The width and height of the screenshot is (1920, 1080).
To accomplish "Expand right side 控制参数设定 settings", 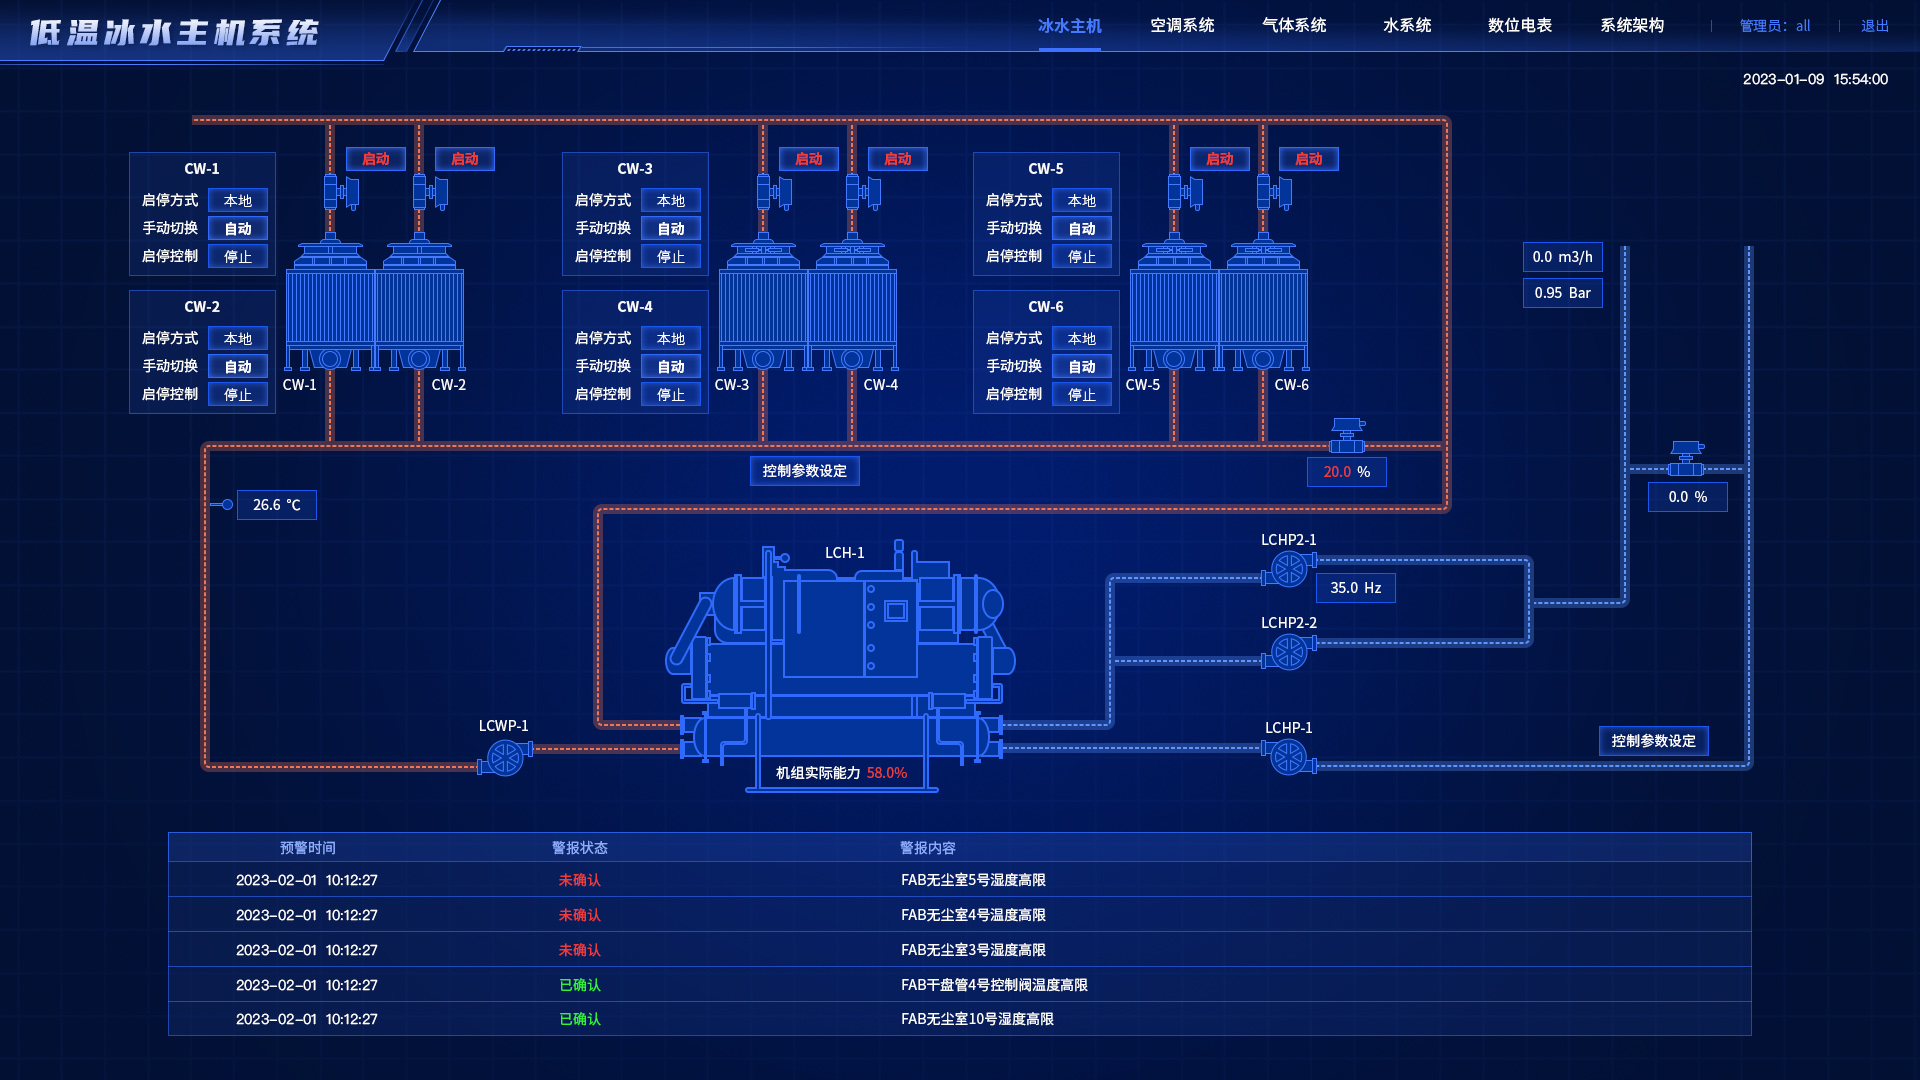I will [1652, 738].
